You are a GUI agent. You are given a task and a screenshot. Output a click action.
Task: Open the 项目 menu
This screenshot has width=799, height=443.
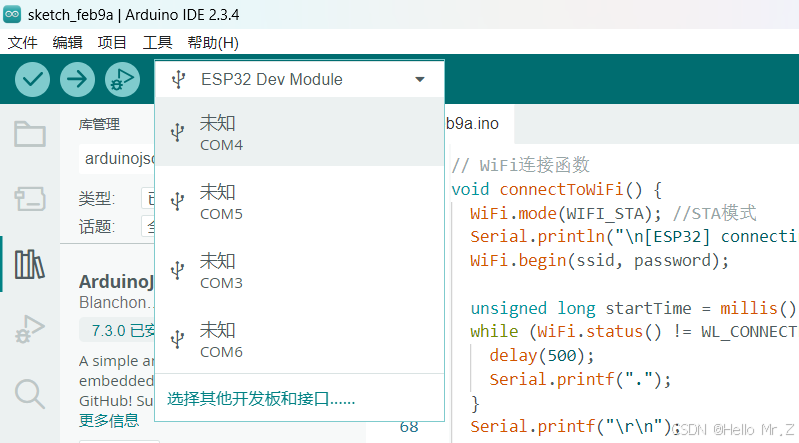pos(112,42)
